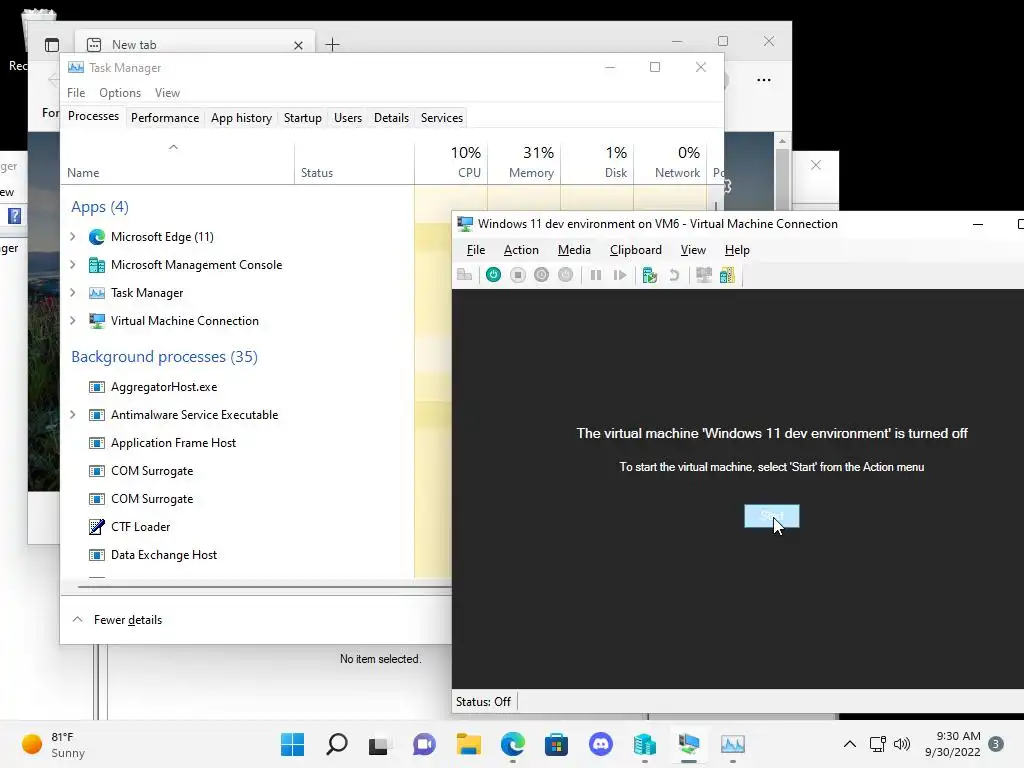Open Task Manager Options menu
1024x768 pixels.
point(120,93)
